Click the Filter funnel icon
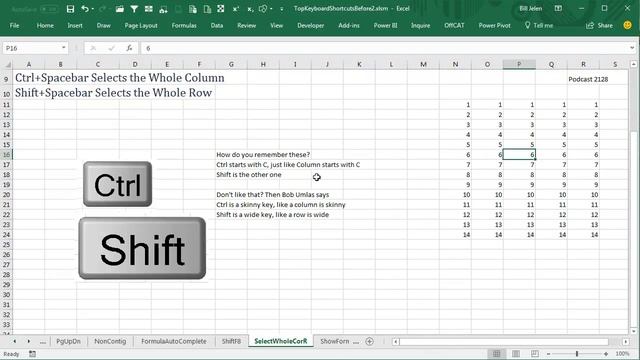The image size is (640, 360). coord(134,9)
